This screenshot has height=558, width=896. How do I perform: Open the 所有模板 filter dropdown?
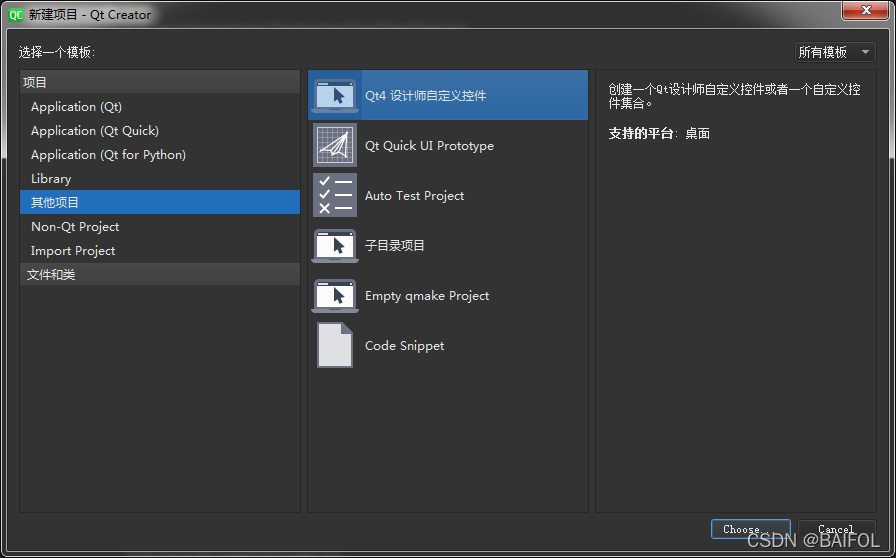coord(835,52)
